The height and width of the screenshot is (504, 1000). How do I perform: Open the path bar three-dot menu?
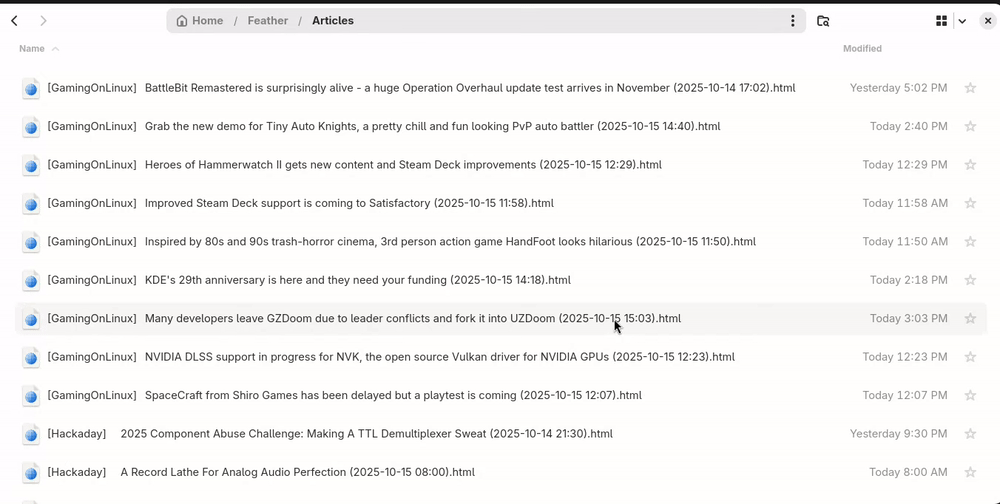pyautogui.click(x=792, y=21)
